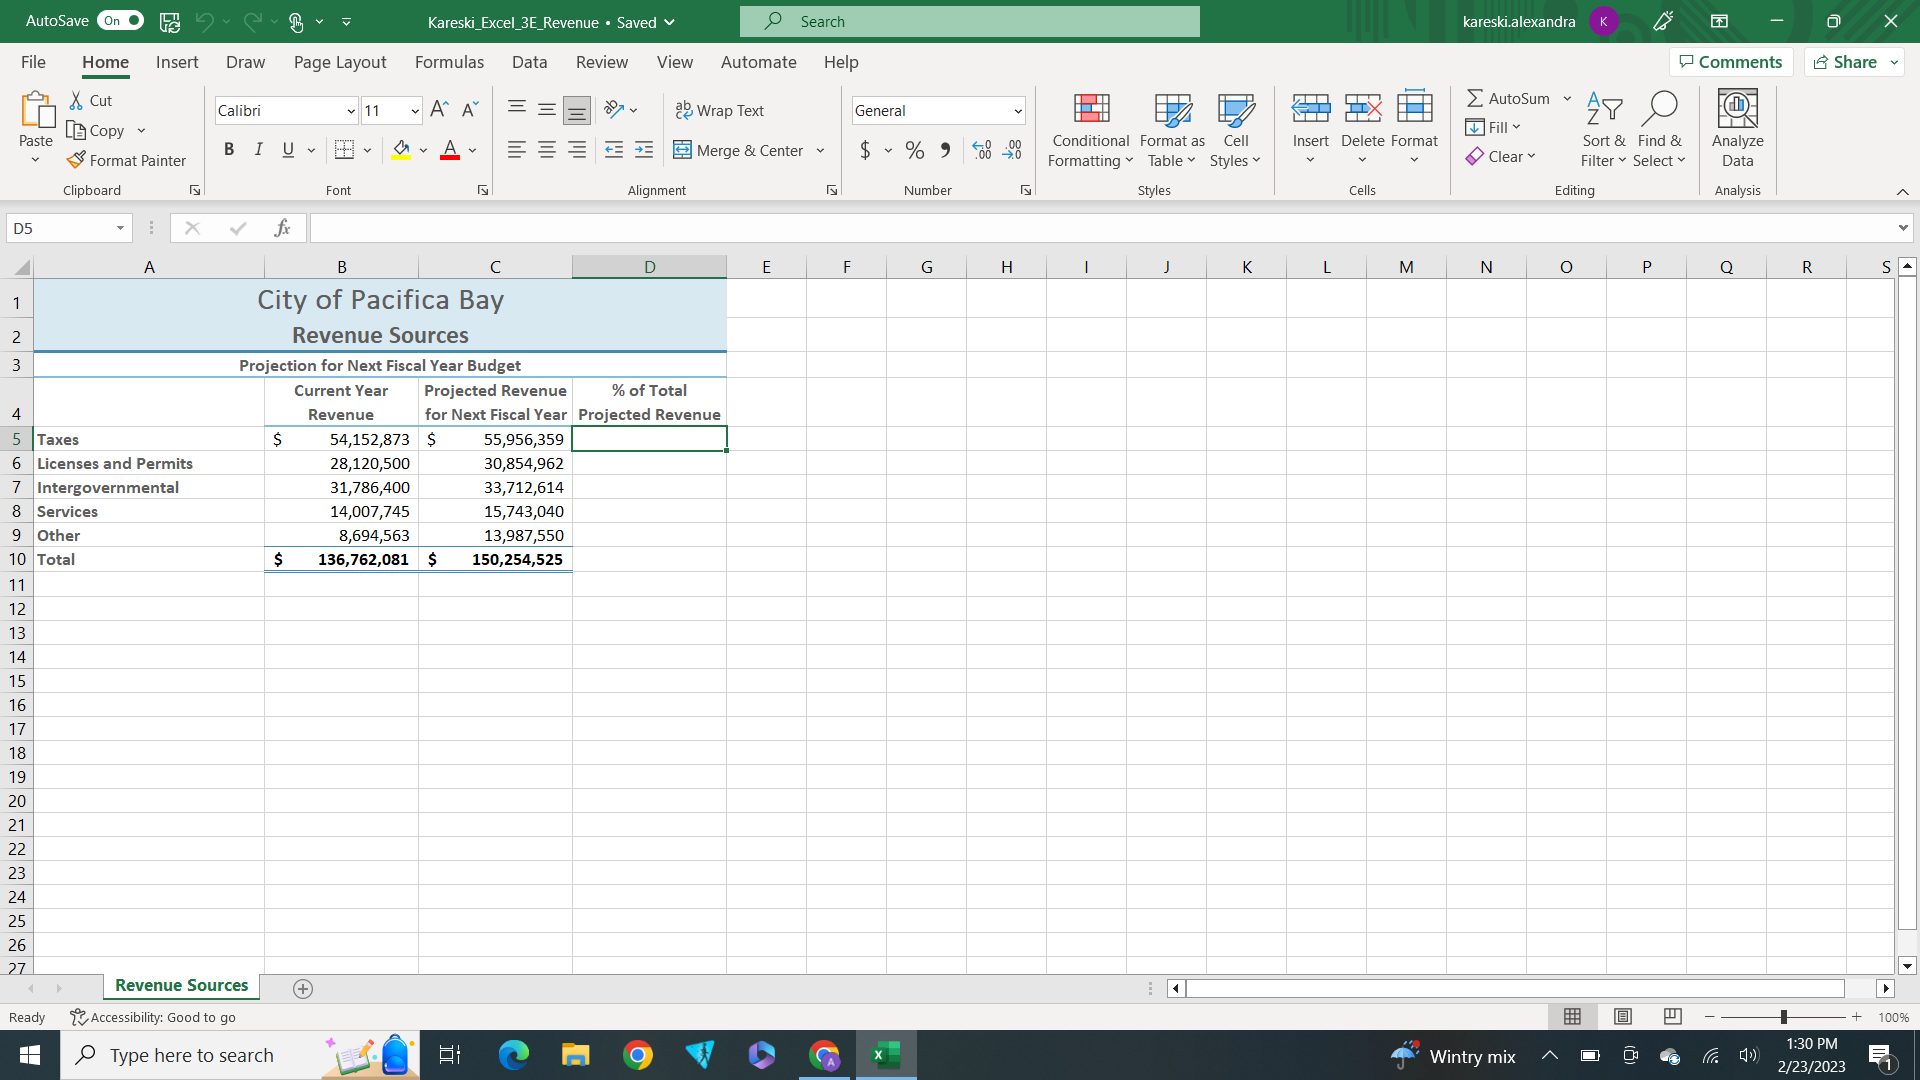Click the Merge & Center icon
1920x1080 pixels.
point(683,151)
